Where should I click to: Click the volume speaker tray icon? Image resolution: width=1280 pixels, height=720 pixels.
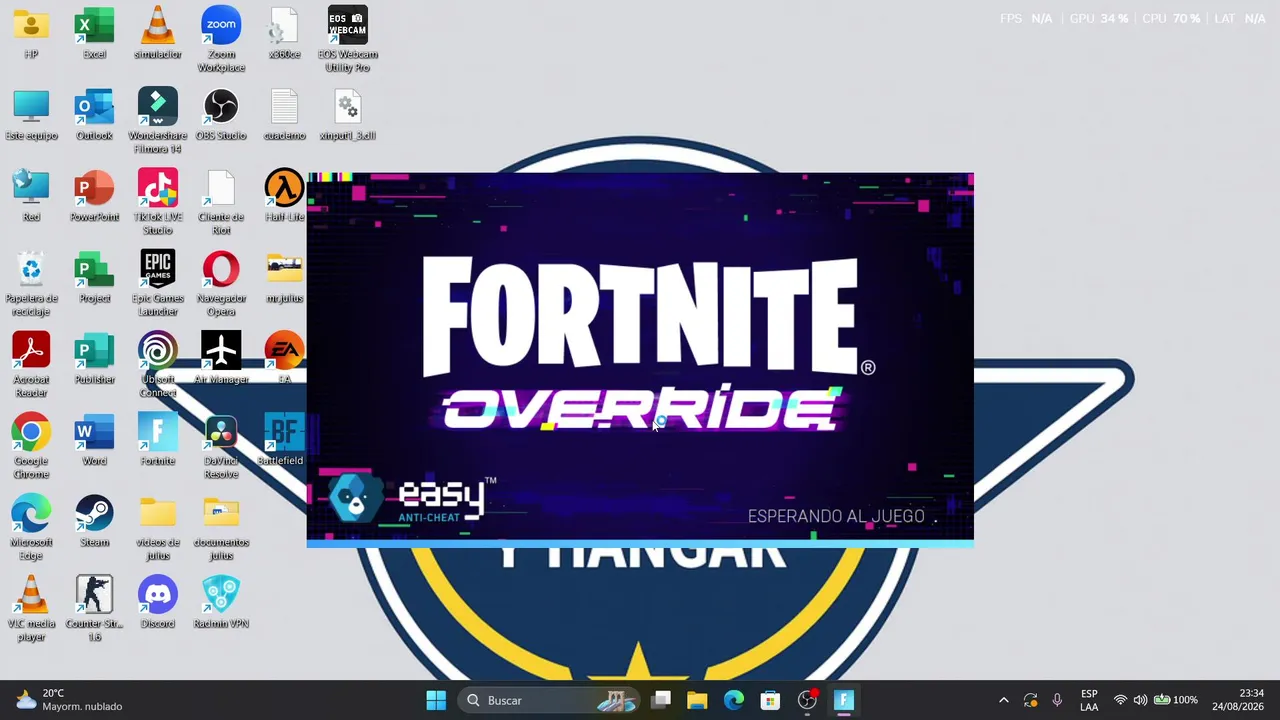(x=1140, y=700)
